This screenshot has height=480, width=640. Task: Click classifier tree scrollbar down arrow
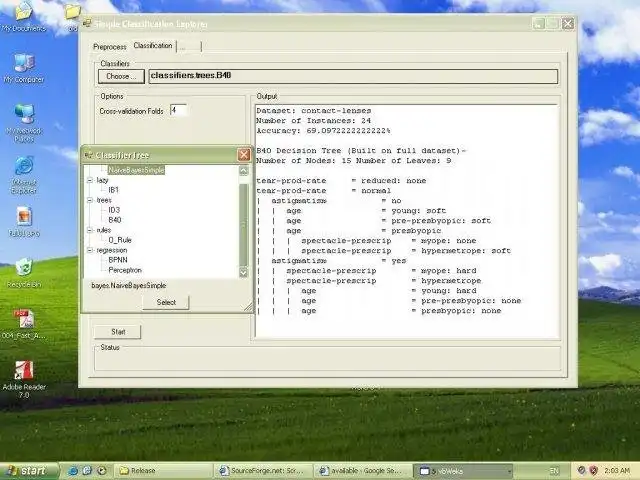point(243,273)
